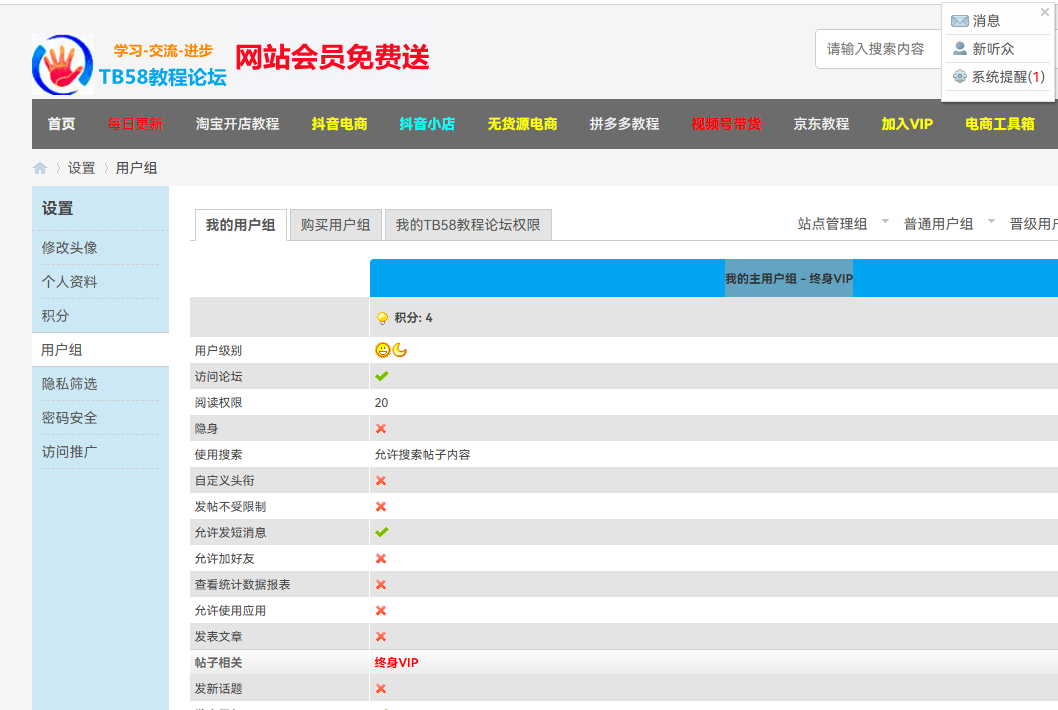Screen dimensions: 1058x710
Task: Open 电商工具箱 navigation item
Action: point(1000,124)
